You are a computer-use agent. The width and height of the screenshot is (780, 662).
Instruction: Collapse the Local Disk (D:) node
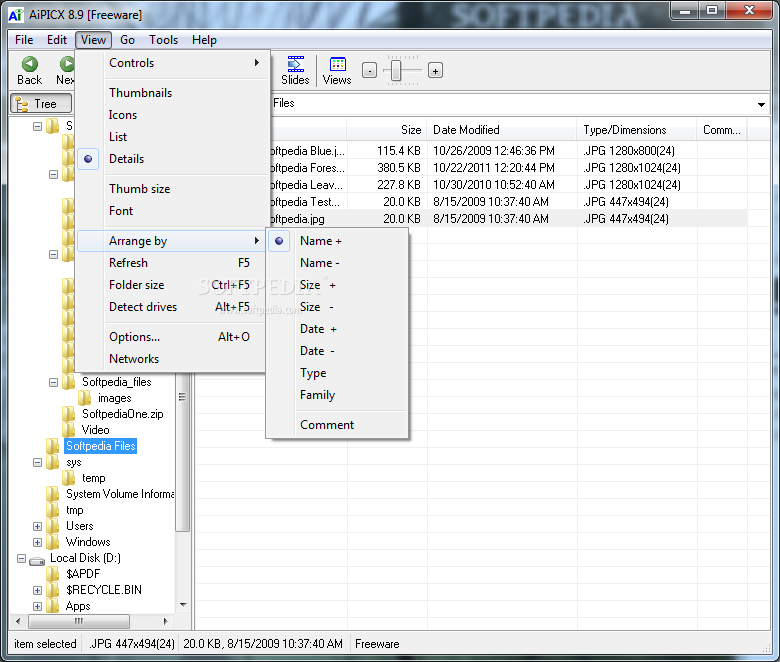21,559
